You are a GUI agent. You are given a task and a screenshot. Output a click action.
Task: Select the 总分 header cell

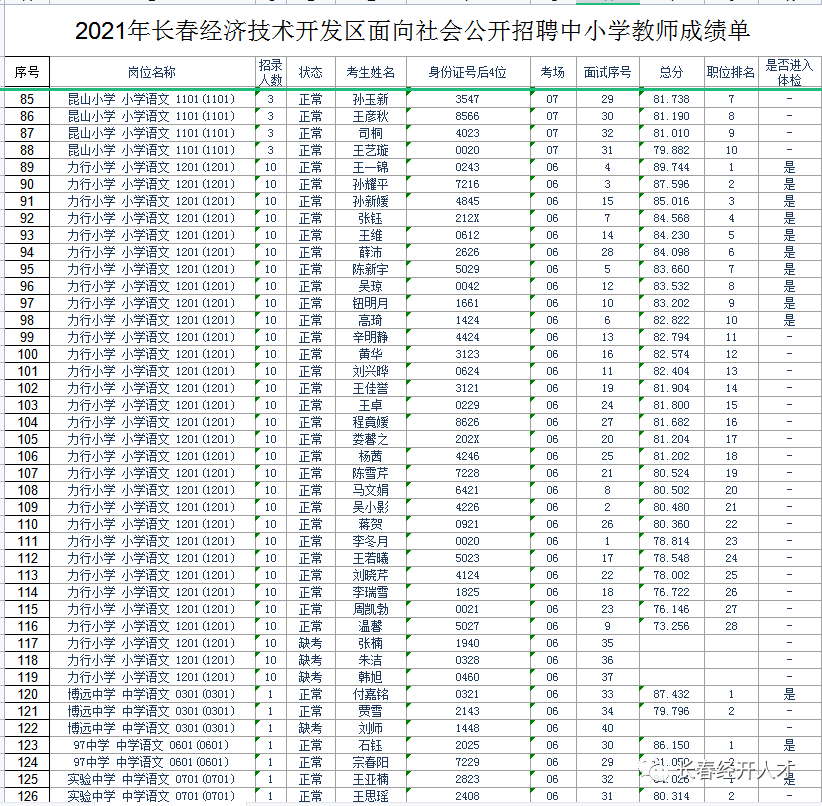(x=672, y=72)
